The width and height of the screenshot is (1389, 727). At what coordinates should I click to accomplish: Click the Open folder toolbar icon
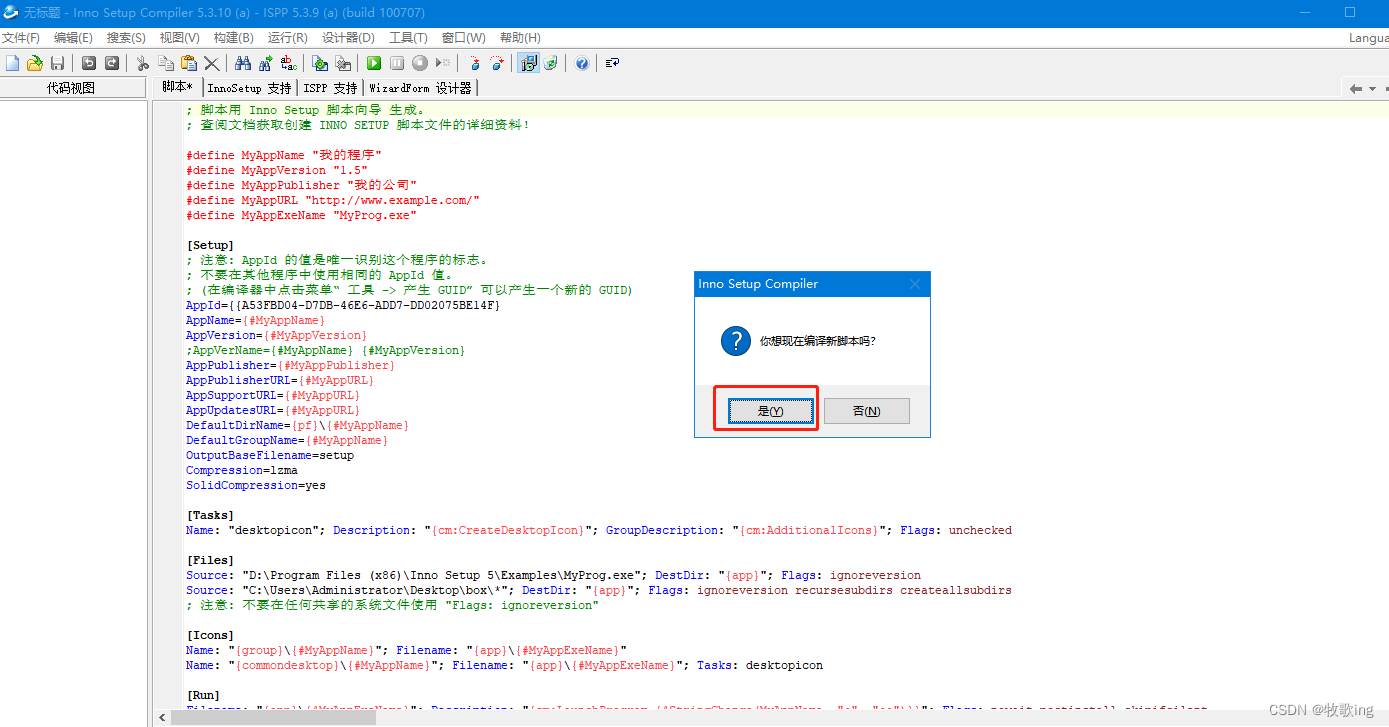34,63
